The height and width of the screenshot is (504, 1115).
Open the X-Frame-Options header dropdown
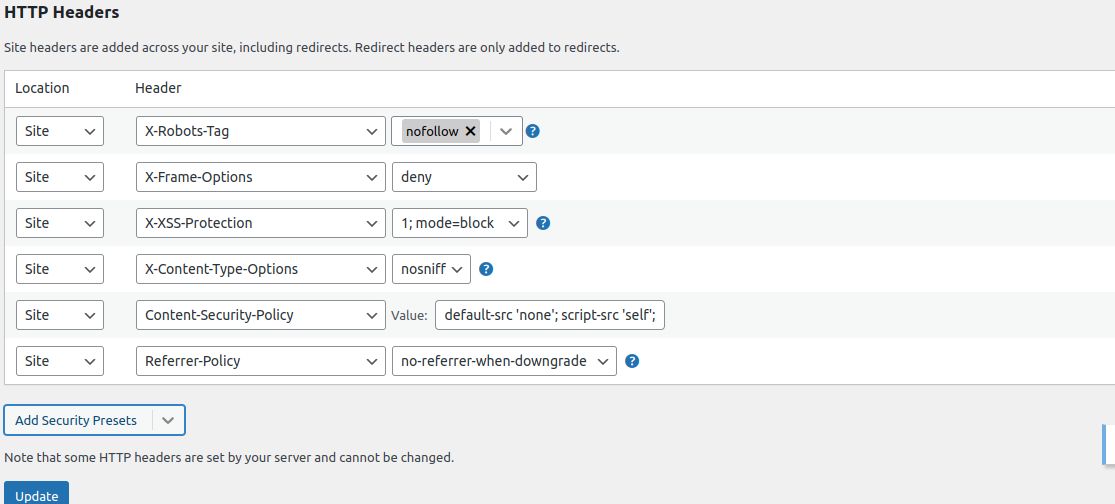click(260, 177)
